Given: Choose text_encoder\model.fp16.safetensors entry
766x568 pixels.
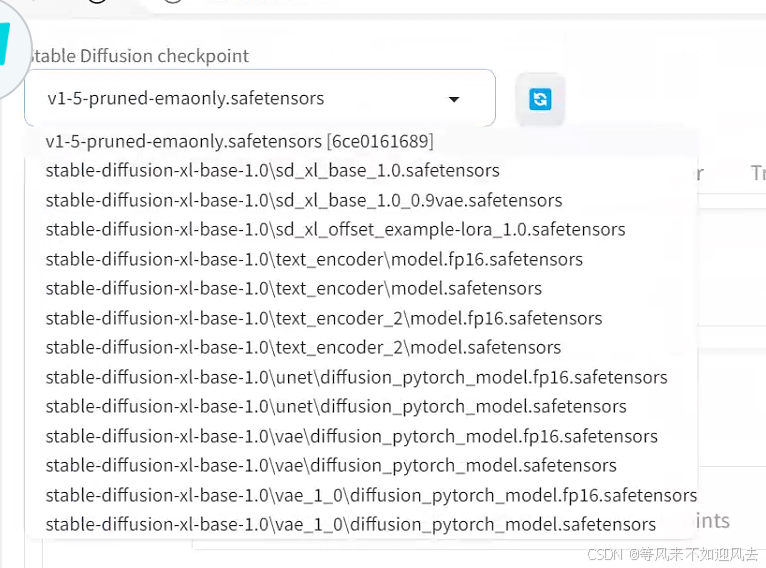Looking at the screenshot, I should 362,259.
